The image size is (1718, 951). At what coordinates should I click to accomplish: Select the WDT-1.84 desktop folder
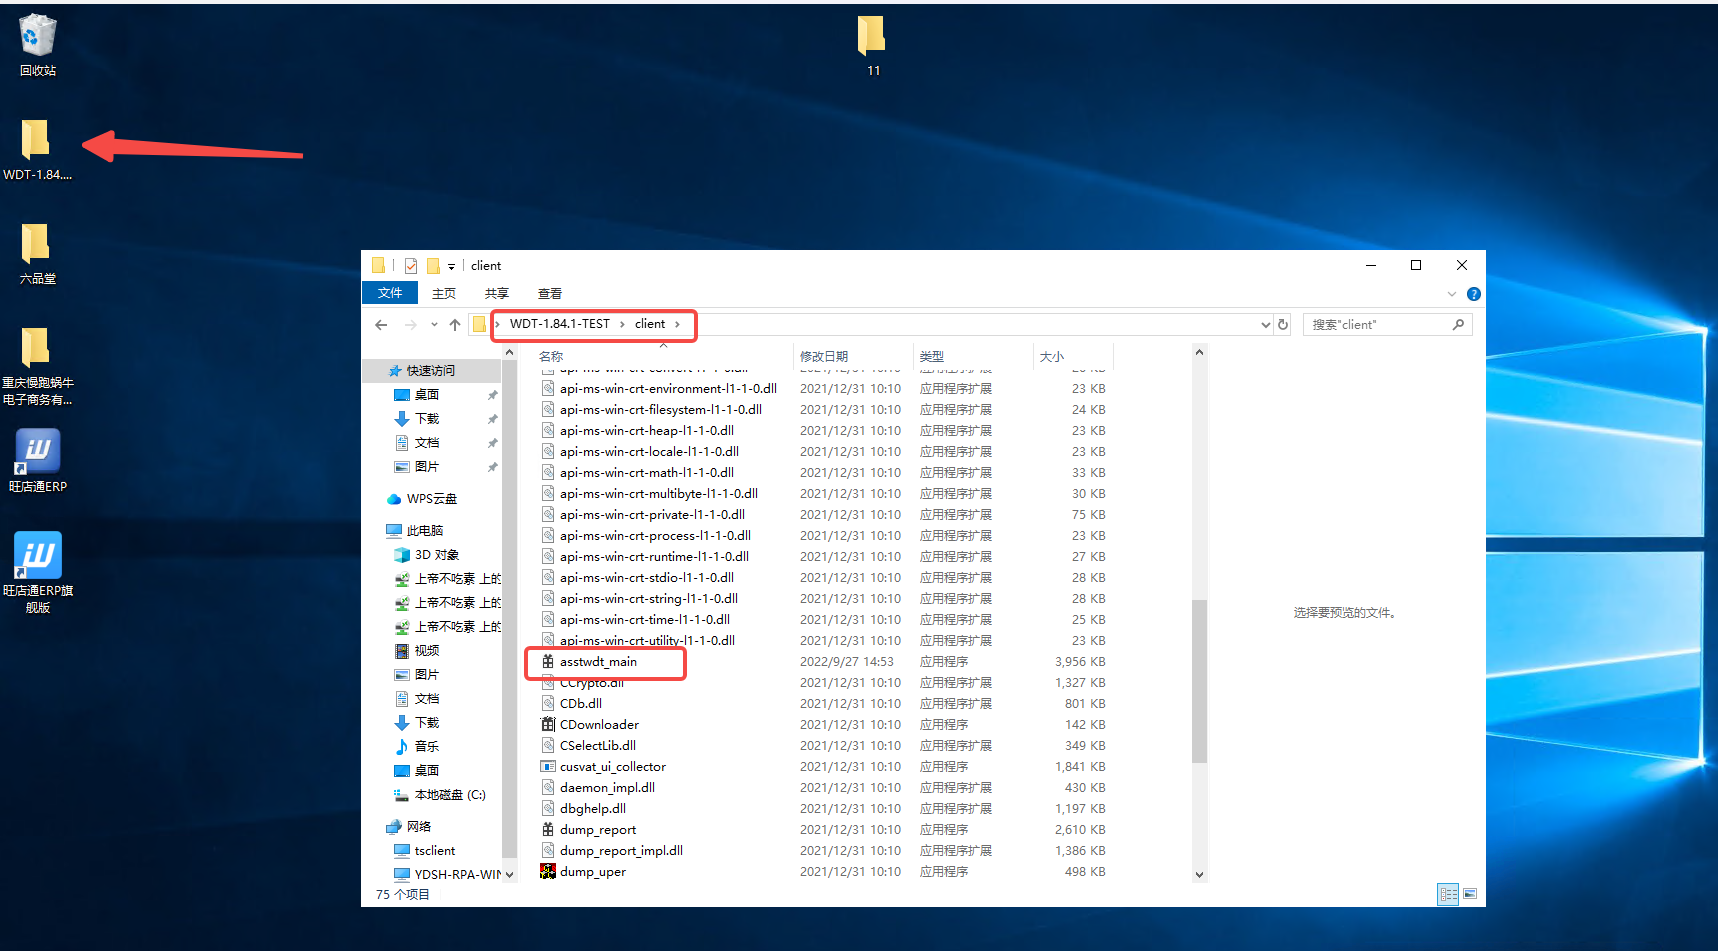tap(37, 150)
